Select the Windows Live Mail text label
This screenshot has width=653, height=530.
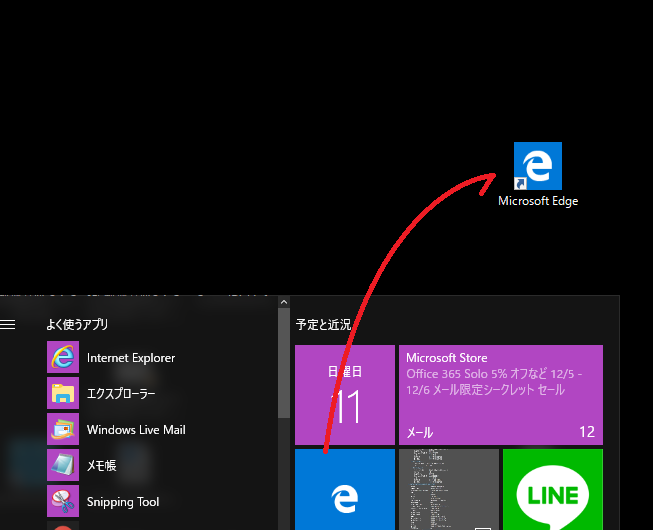[x=136, y=430]
